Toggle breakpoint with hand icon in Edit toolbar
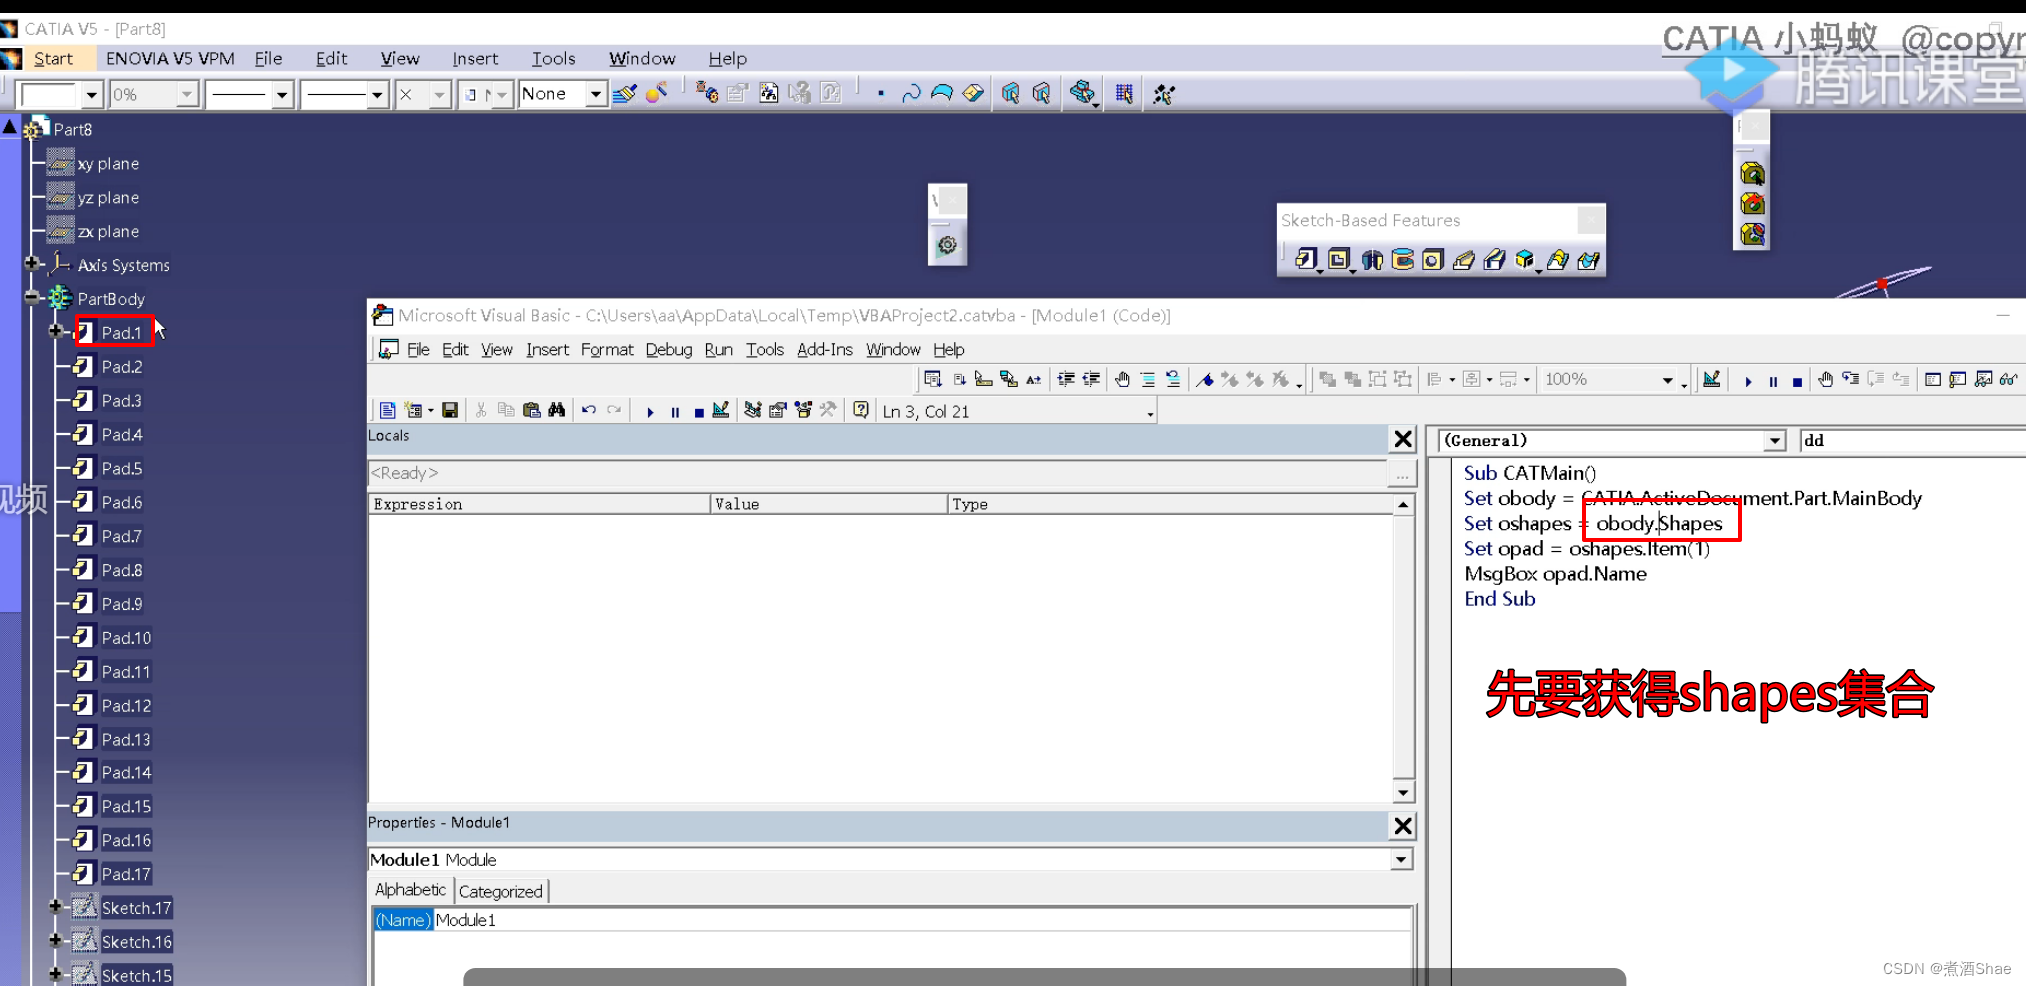Image resolution: width=2026 pixels, height=986 pixels. point(1123,379)
